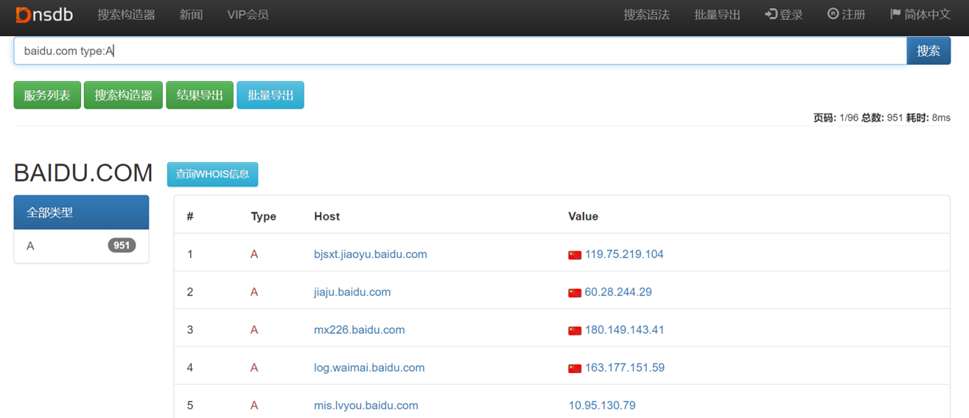Click IP value 180.149.143.41
The image size is (969, 418).
click(624, 330)
